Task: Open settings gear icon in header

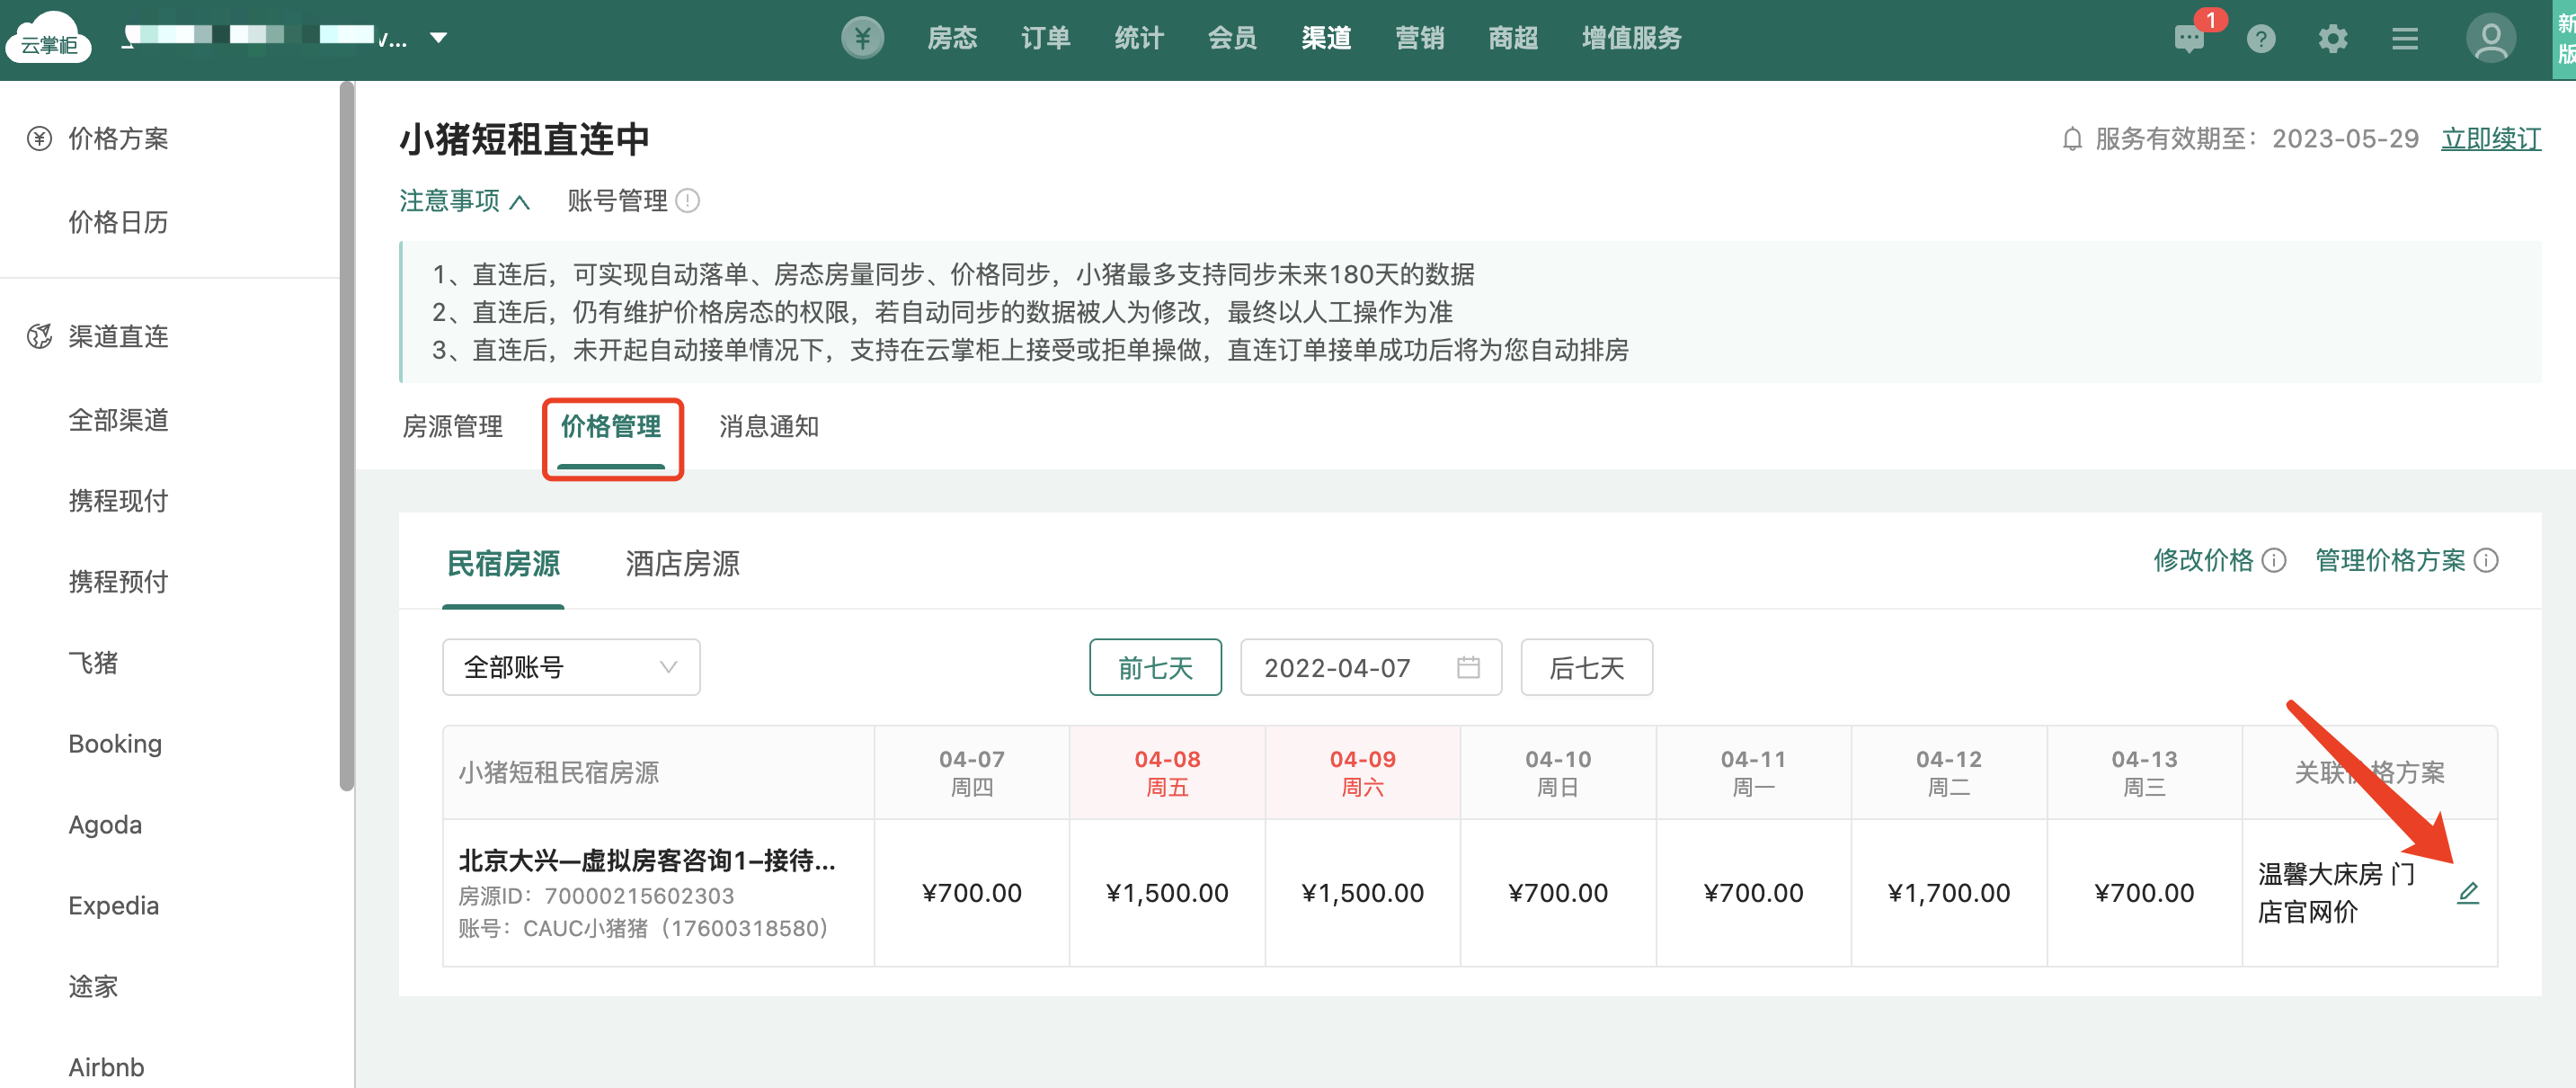Action: (x=2332, y=39)
